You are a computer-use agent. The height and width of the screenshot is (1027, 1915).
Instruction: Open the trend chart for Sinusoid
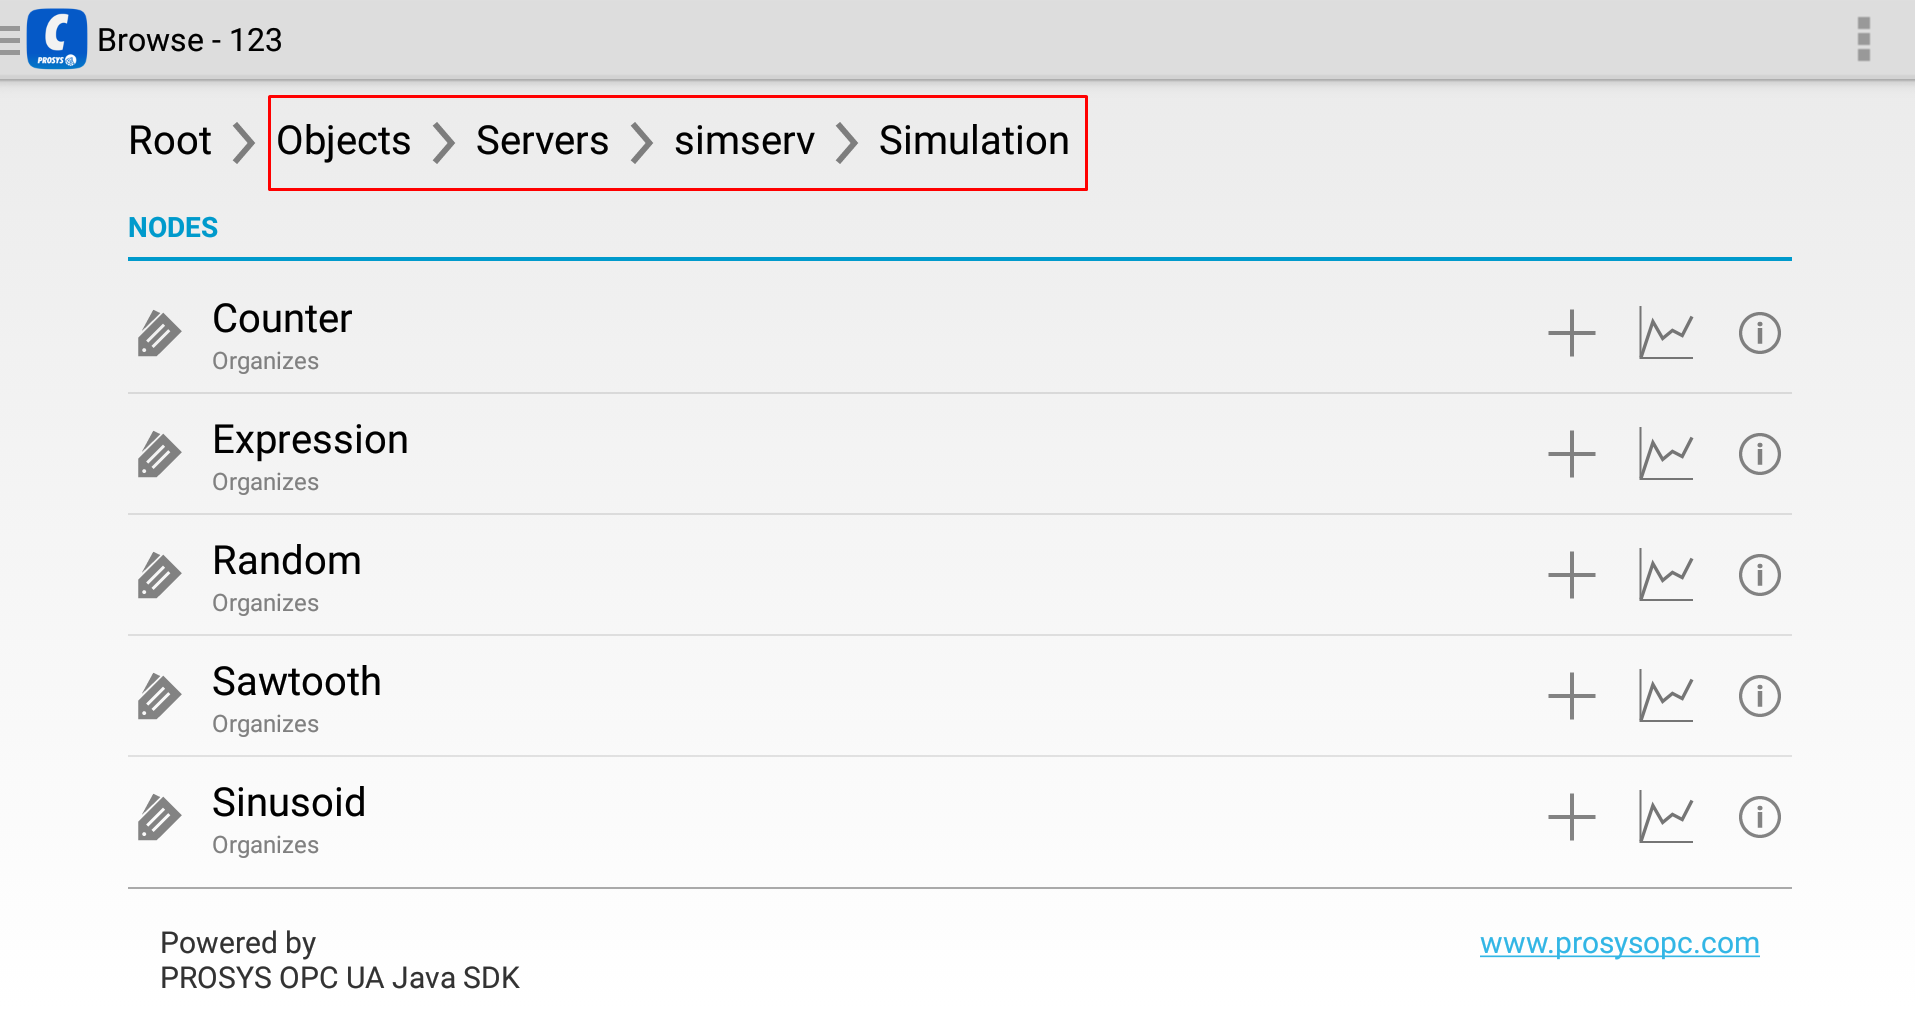(x=1665, y=817)
